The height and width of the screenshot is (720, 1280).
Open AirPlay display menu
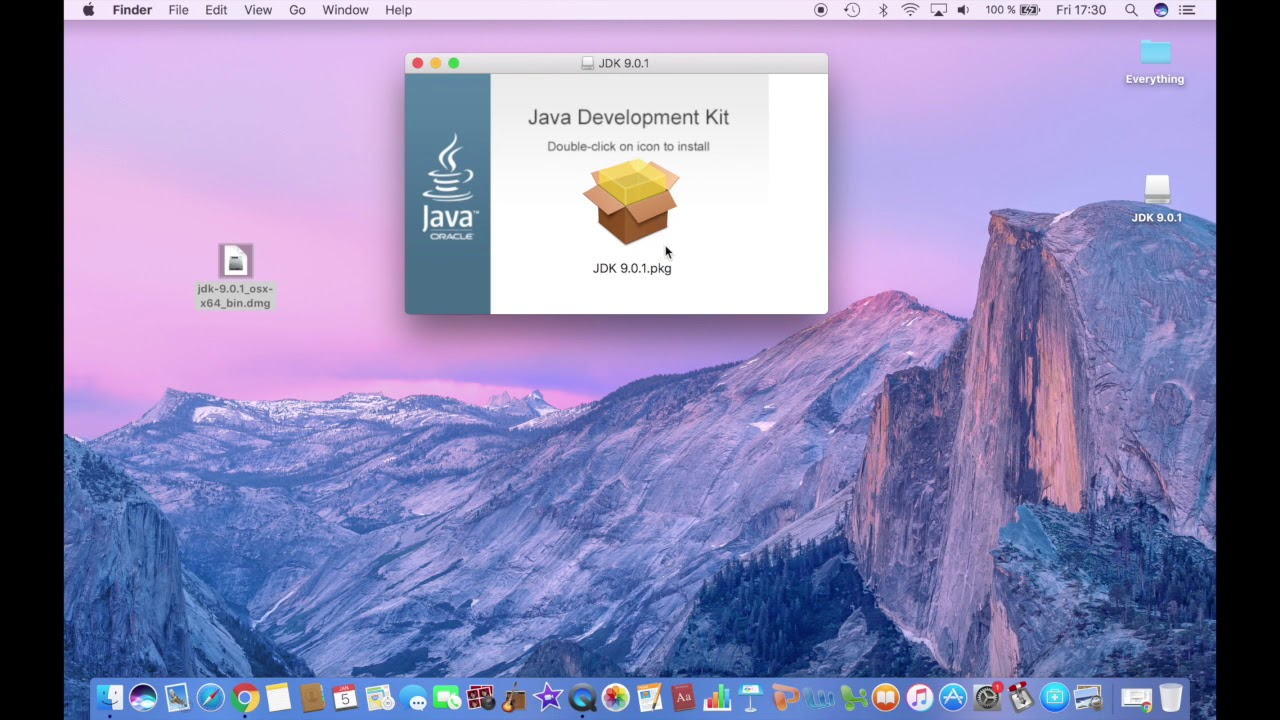pos(938,10)
